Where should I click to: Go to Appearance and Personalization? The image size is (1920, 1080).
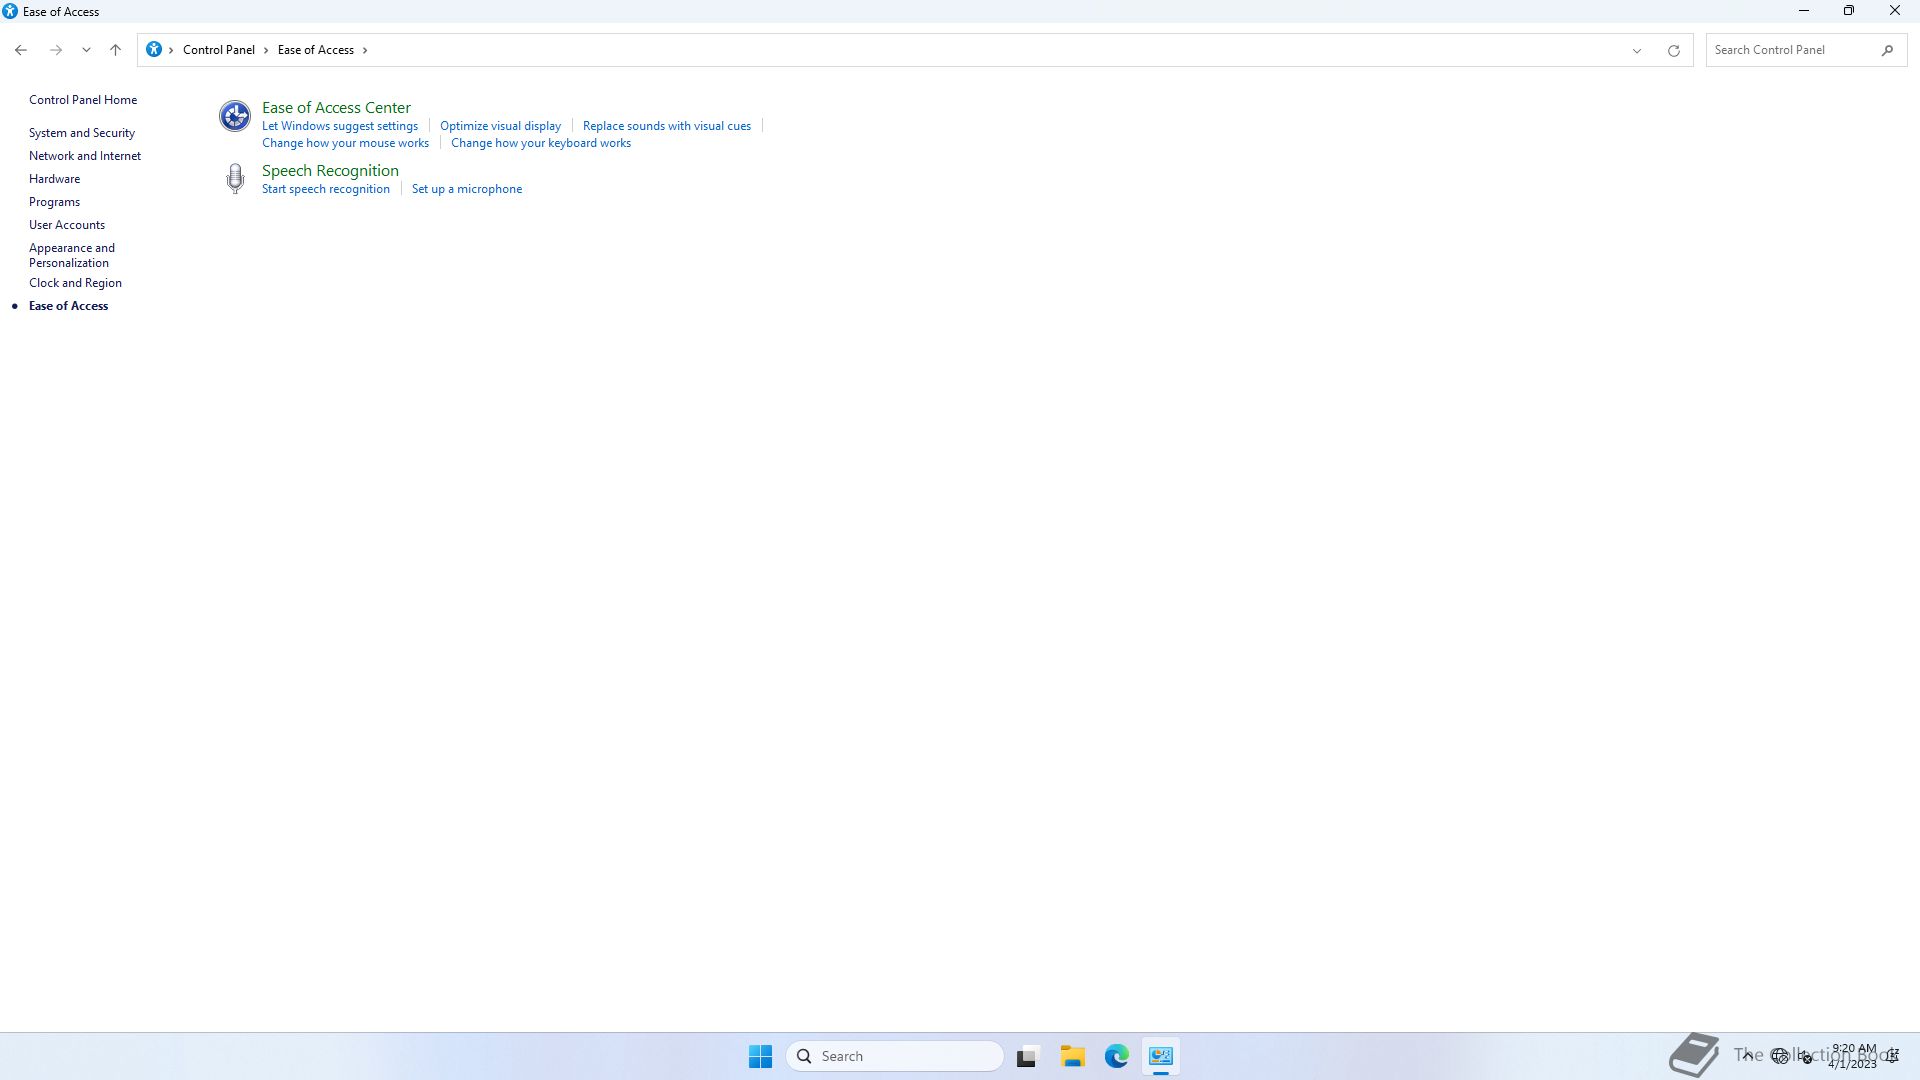pyautogui.click(x=71, y=255)
